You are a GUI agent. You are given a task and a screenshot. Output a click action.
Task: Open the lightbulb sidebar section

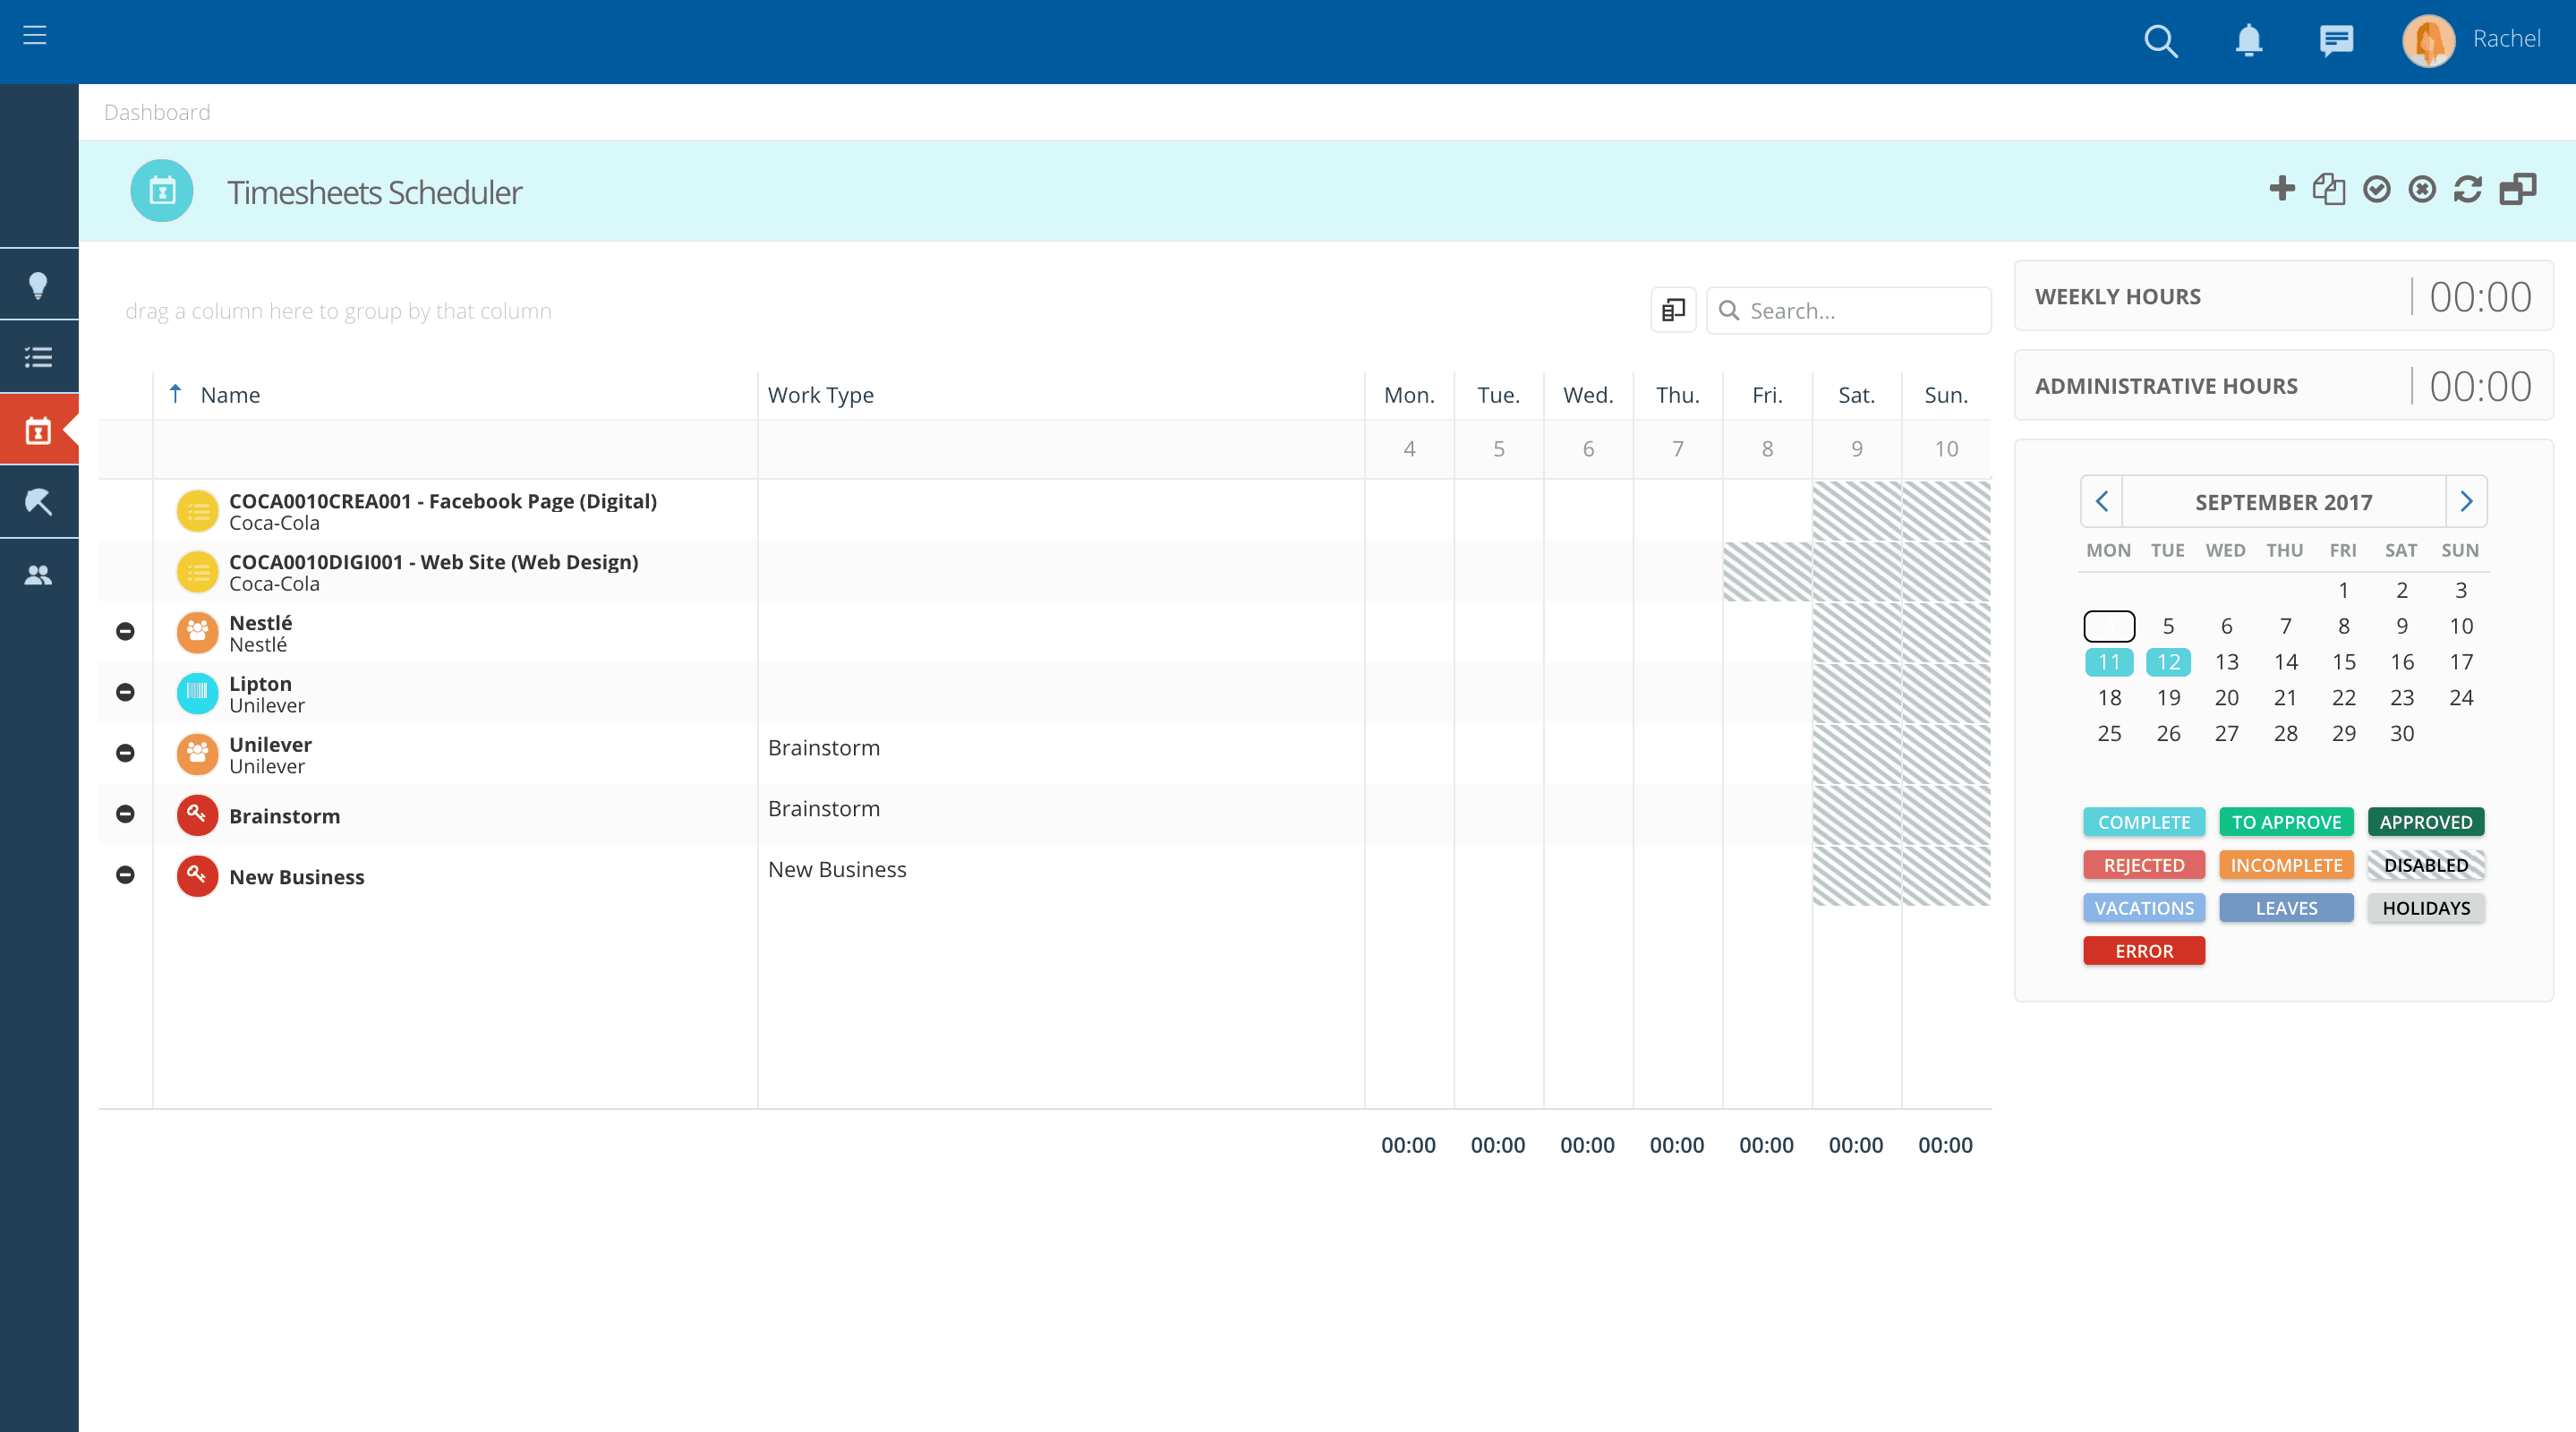(39, 286)
